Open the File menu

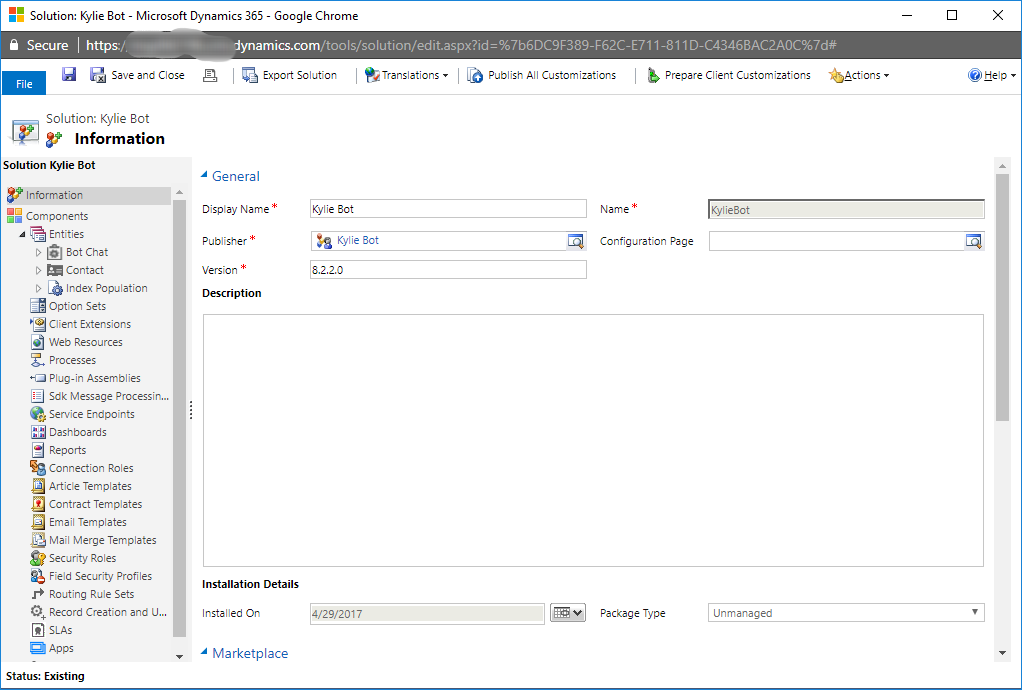point(23,83)
